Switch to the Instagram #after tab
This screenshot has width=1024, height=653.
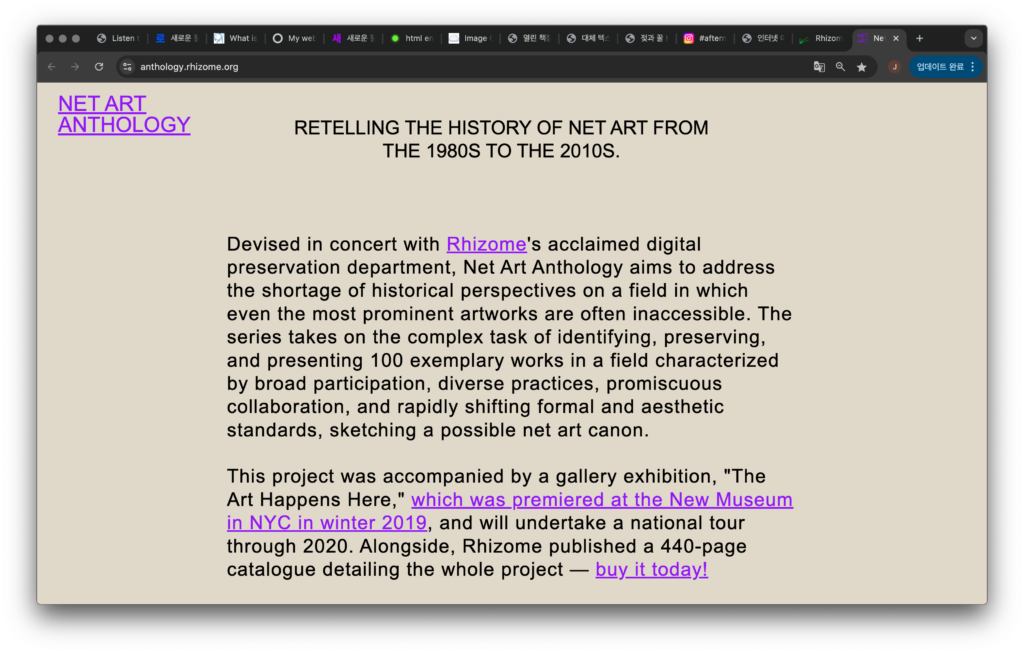coord(705,38)
